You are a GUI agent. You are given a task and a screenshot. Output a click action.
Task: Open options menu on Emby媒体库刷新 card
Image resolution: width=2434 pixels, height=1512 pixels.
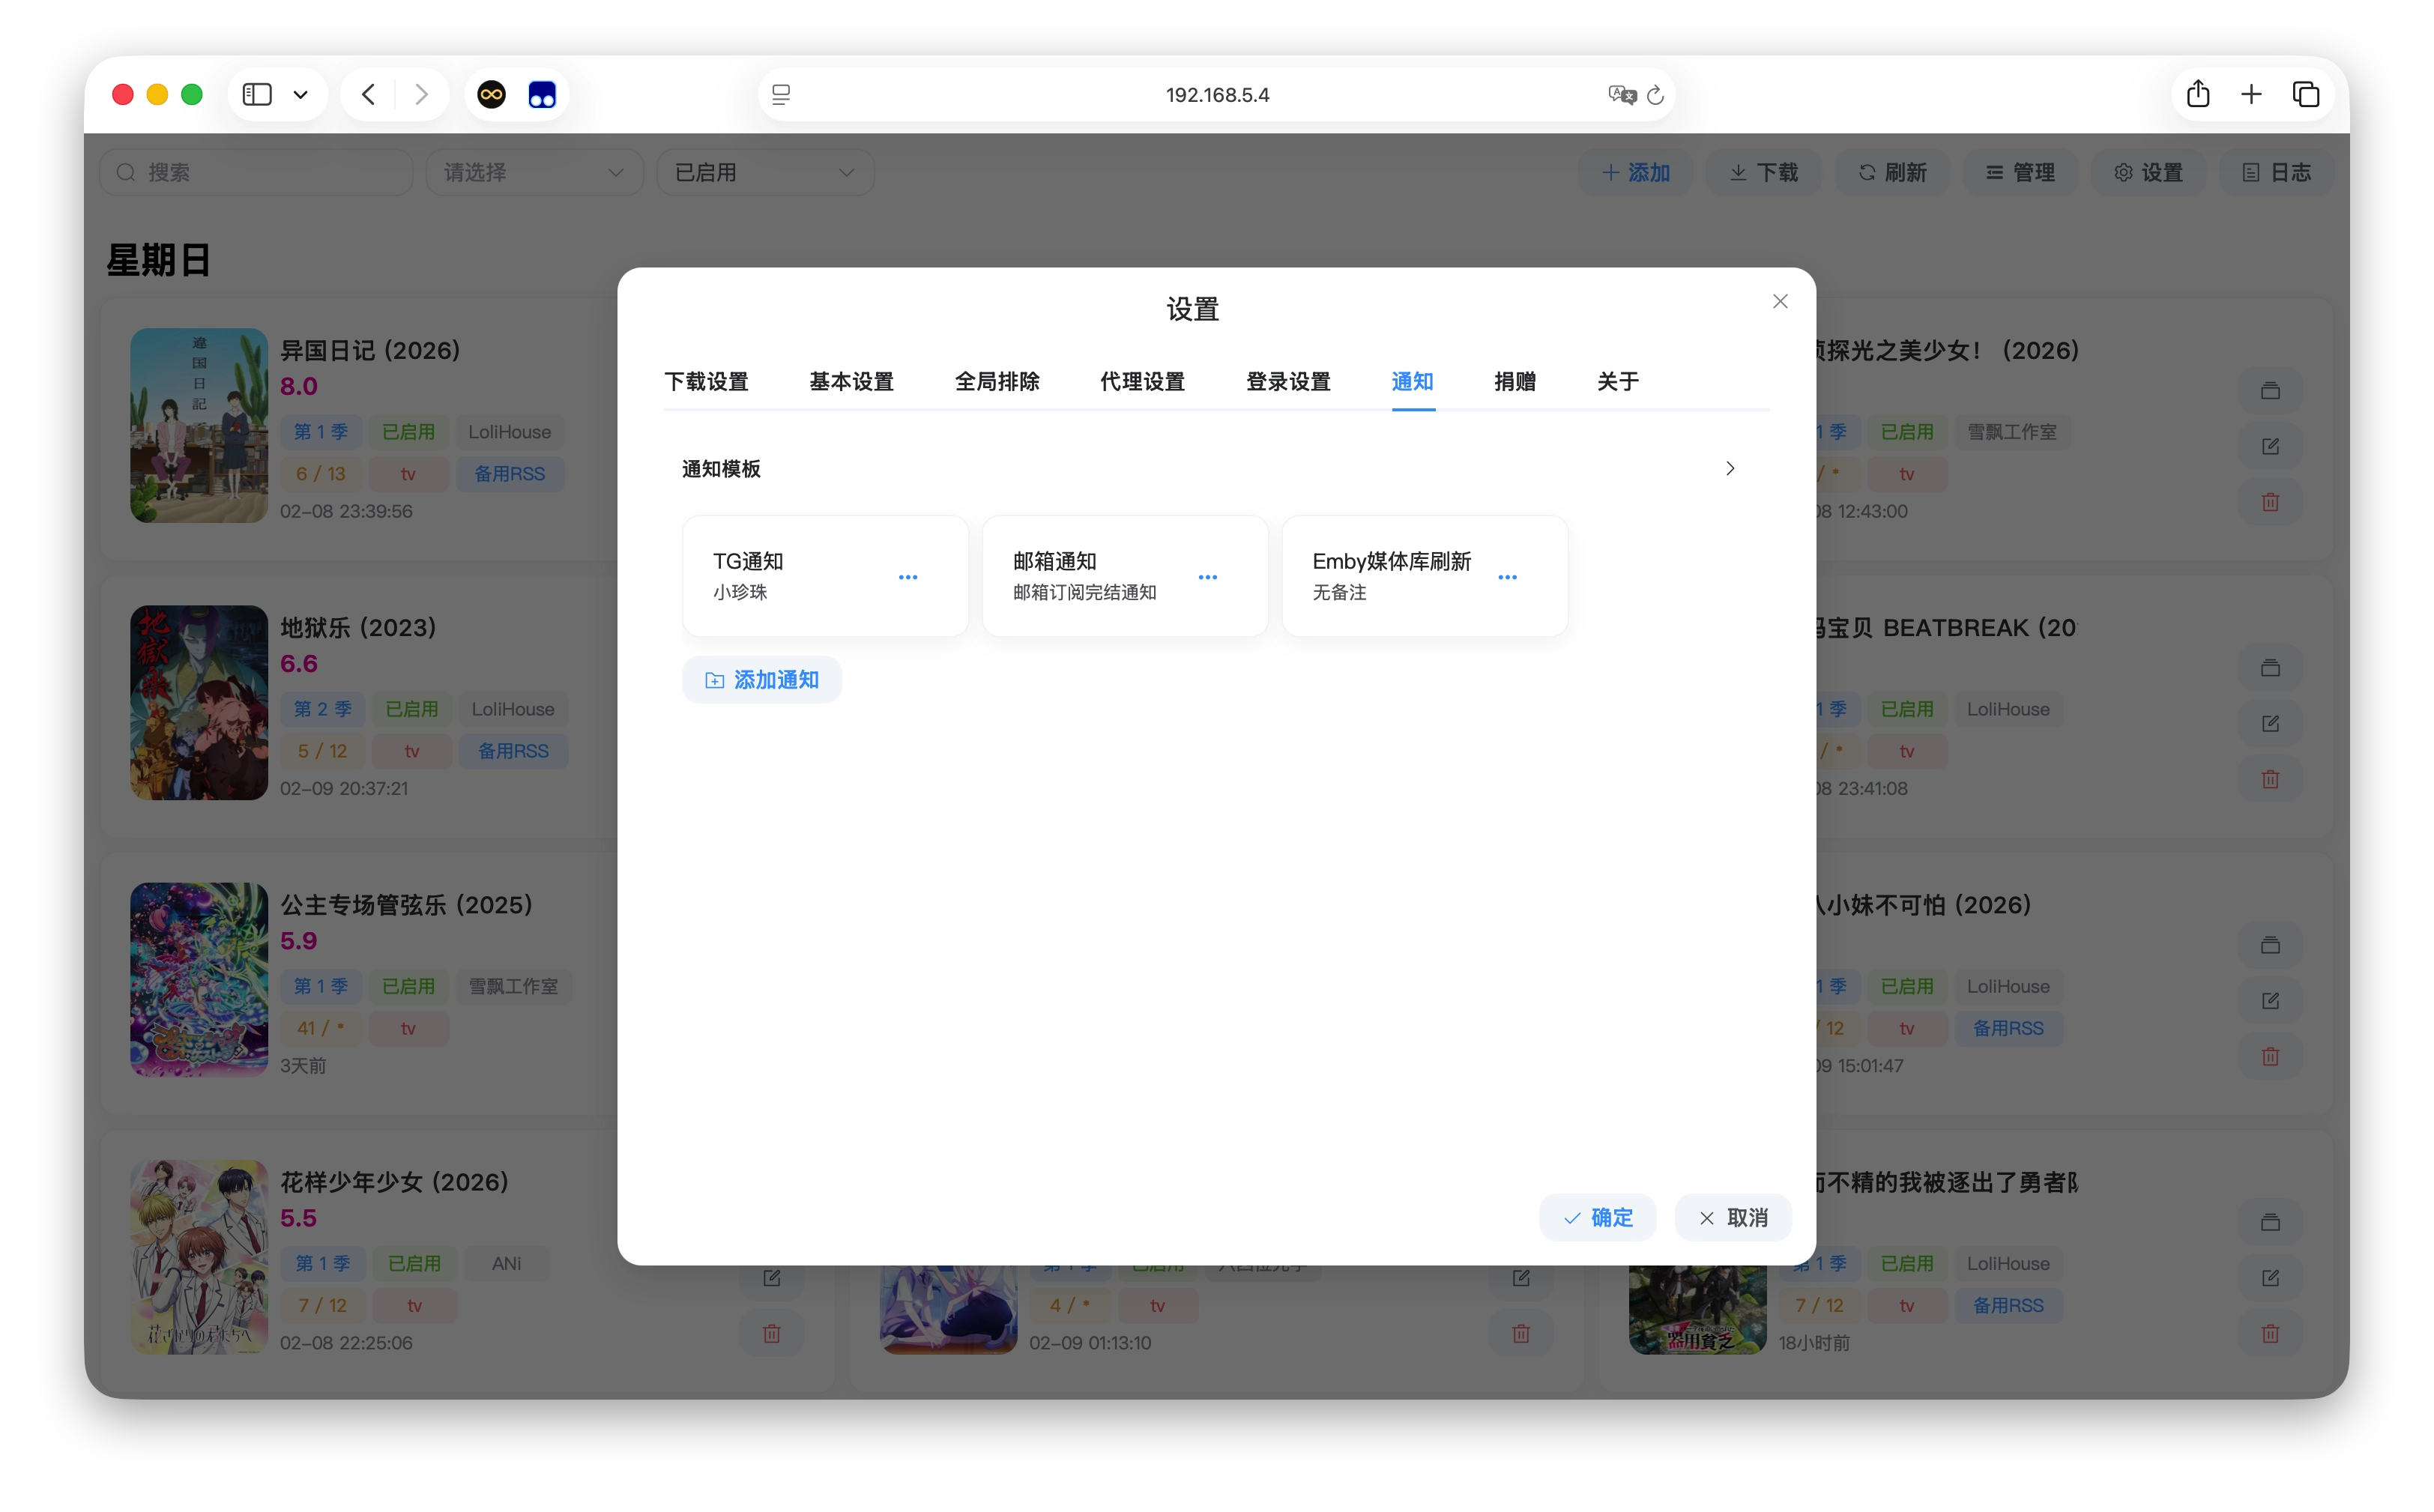point(1508,577)
